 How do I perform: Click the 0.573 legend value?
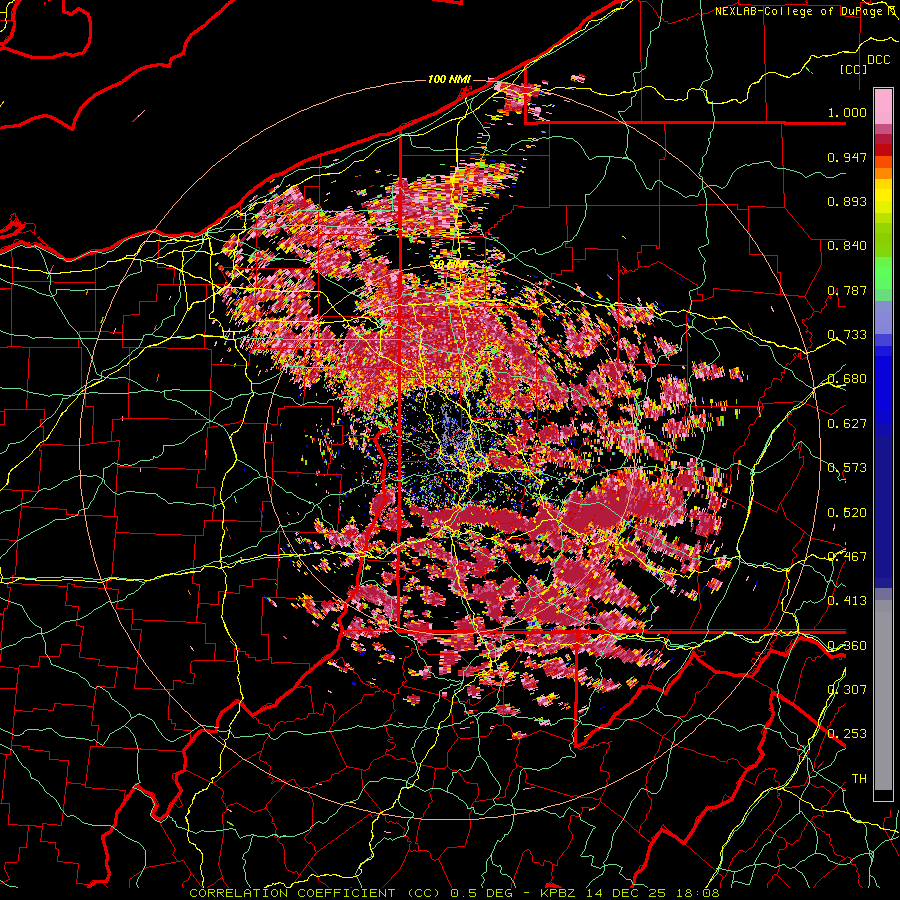tap(847, 468)
